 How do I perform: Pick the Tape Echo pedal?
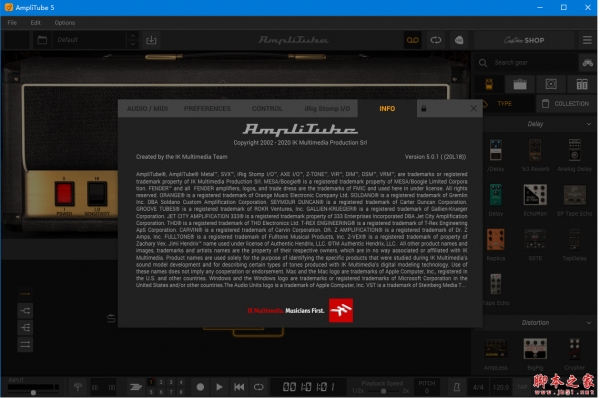496,289
